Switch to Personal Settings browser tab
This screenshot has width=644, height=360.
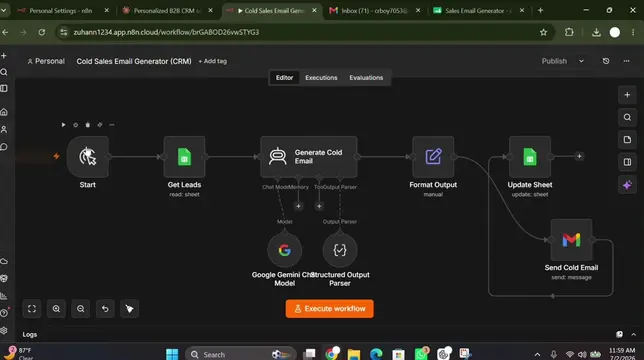click(61, 11)
